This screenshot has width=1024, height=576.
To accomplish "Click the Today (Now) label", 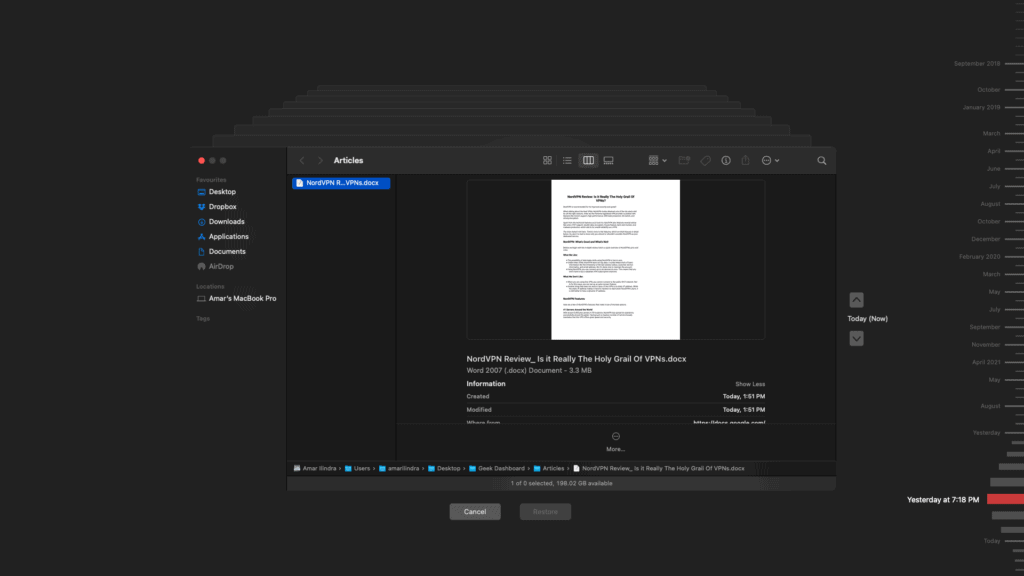I will (867, 319).
